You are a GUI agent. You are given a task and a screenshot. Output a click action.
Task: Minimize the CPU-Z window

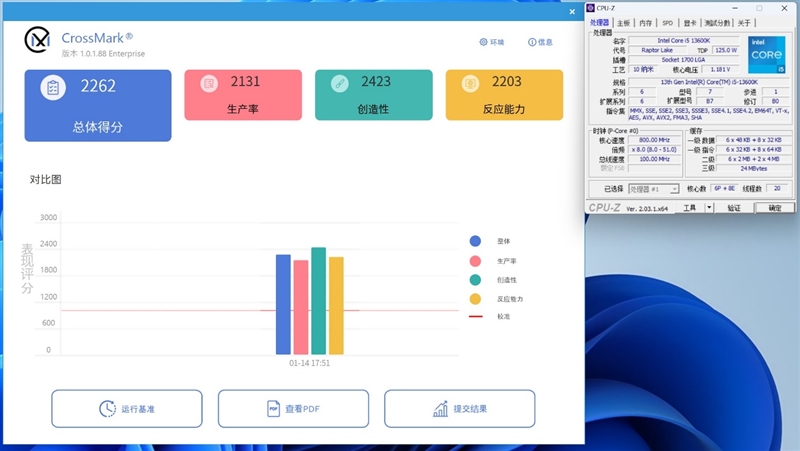(735, 8)
